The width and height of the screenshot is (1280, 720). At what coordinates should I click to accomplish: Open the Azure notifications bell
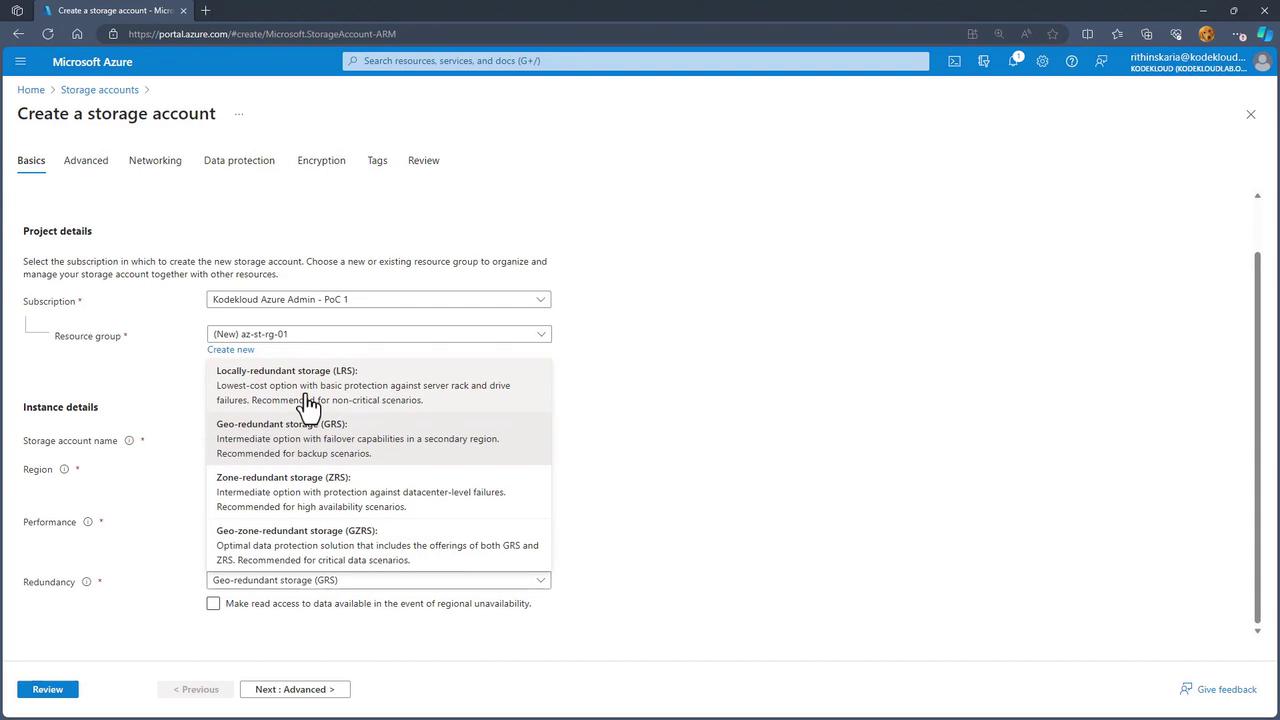pyautogui.click(x=1013, y=61)
